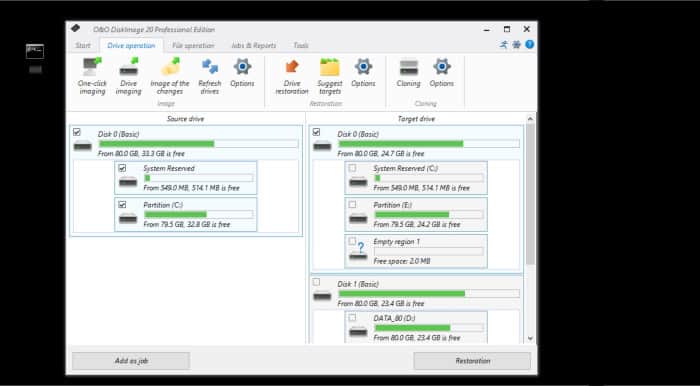Image resolution: width=700 pixels, height=386 pixels.
Task: Uncheck source Disk 0 checkbox
Action: [77, 132]
